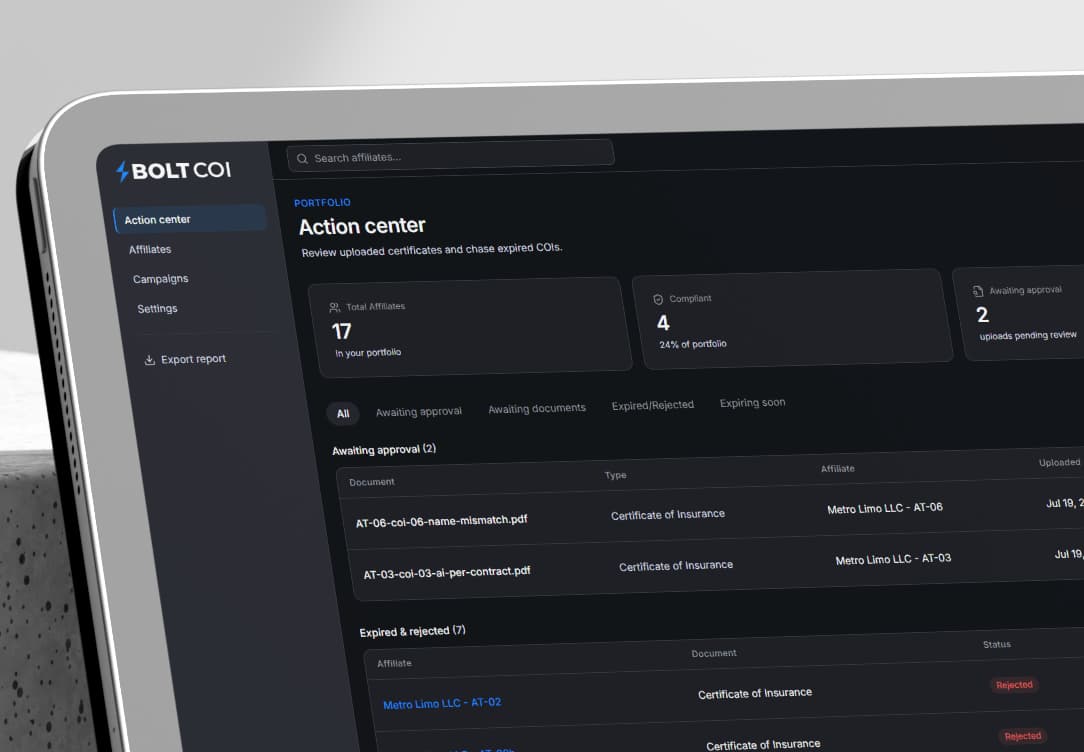Screen dimensions: 1084x752
Task: Show the Expiring soon tab
Action: (x=752, y=402)
